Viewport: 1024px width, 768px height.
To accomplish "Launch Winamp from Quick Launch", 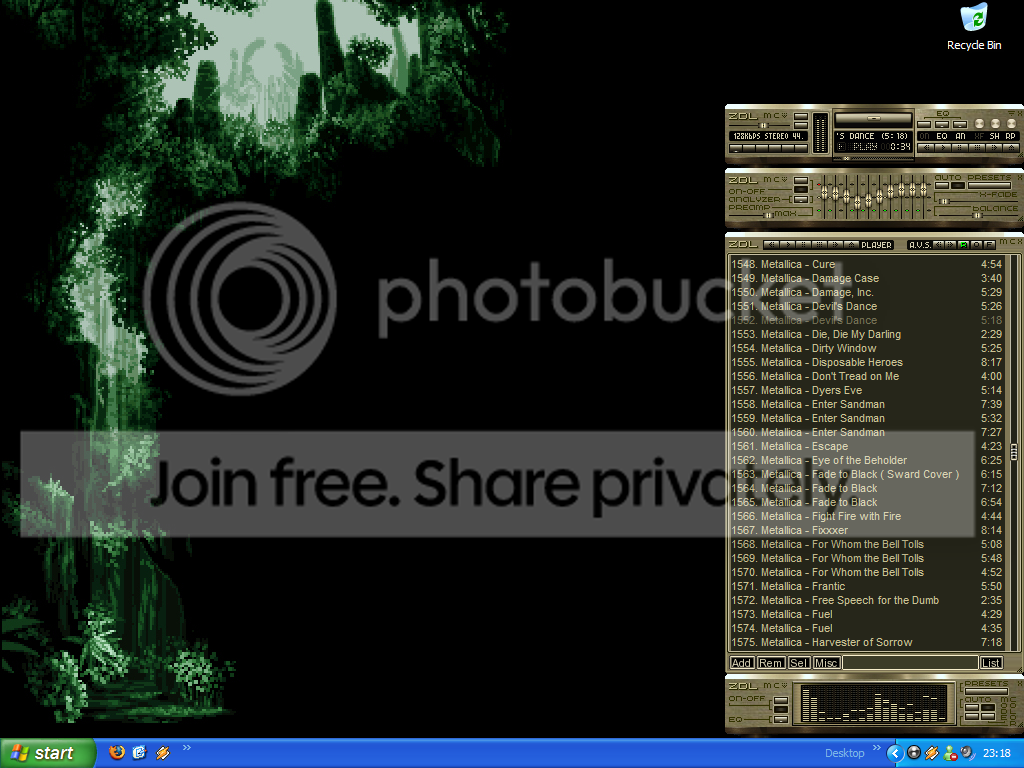I will pyautogui.click(x=162, y=753).
